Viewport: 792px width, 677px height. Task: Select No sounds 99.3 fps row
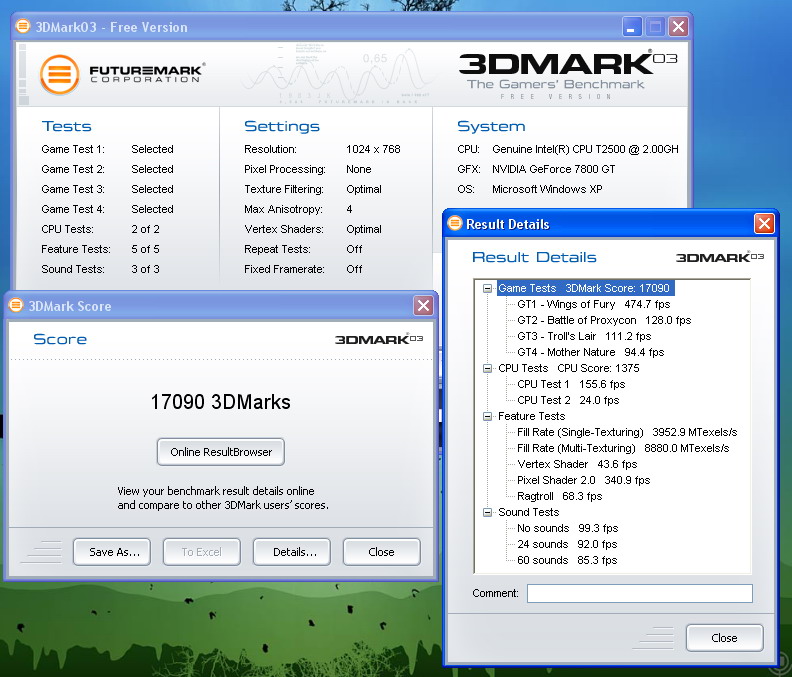tap(568, 528)
